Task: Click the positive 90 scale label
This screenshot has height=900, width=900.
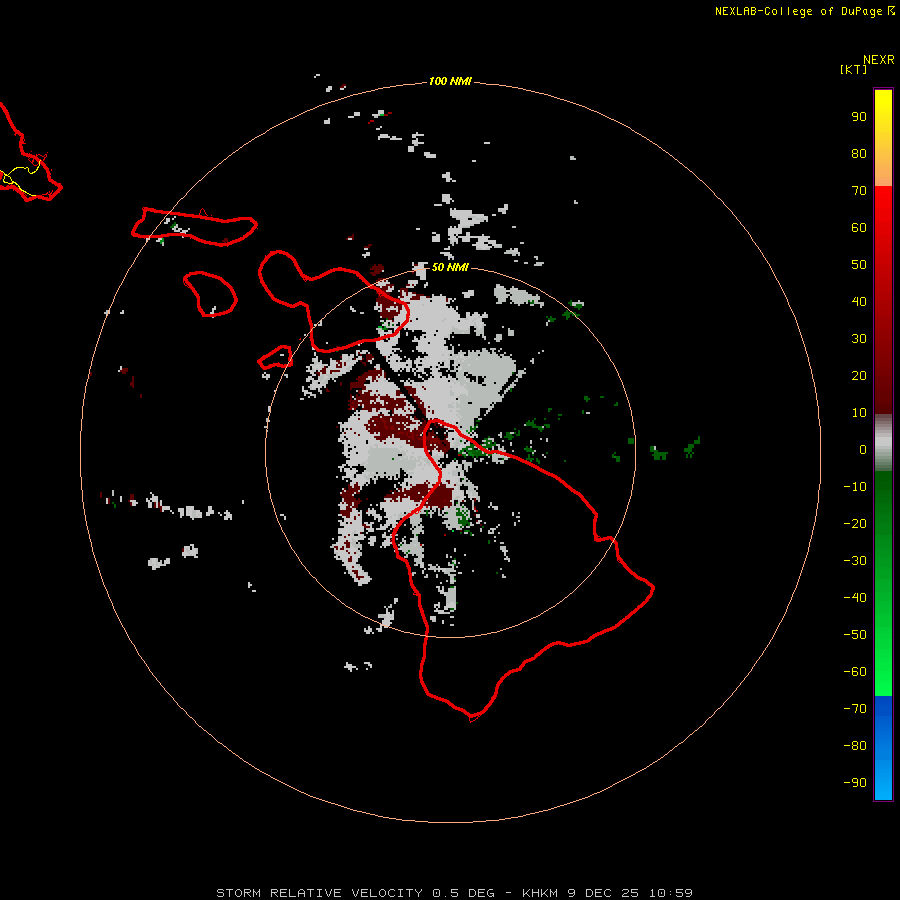Action: [859, 117]
